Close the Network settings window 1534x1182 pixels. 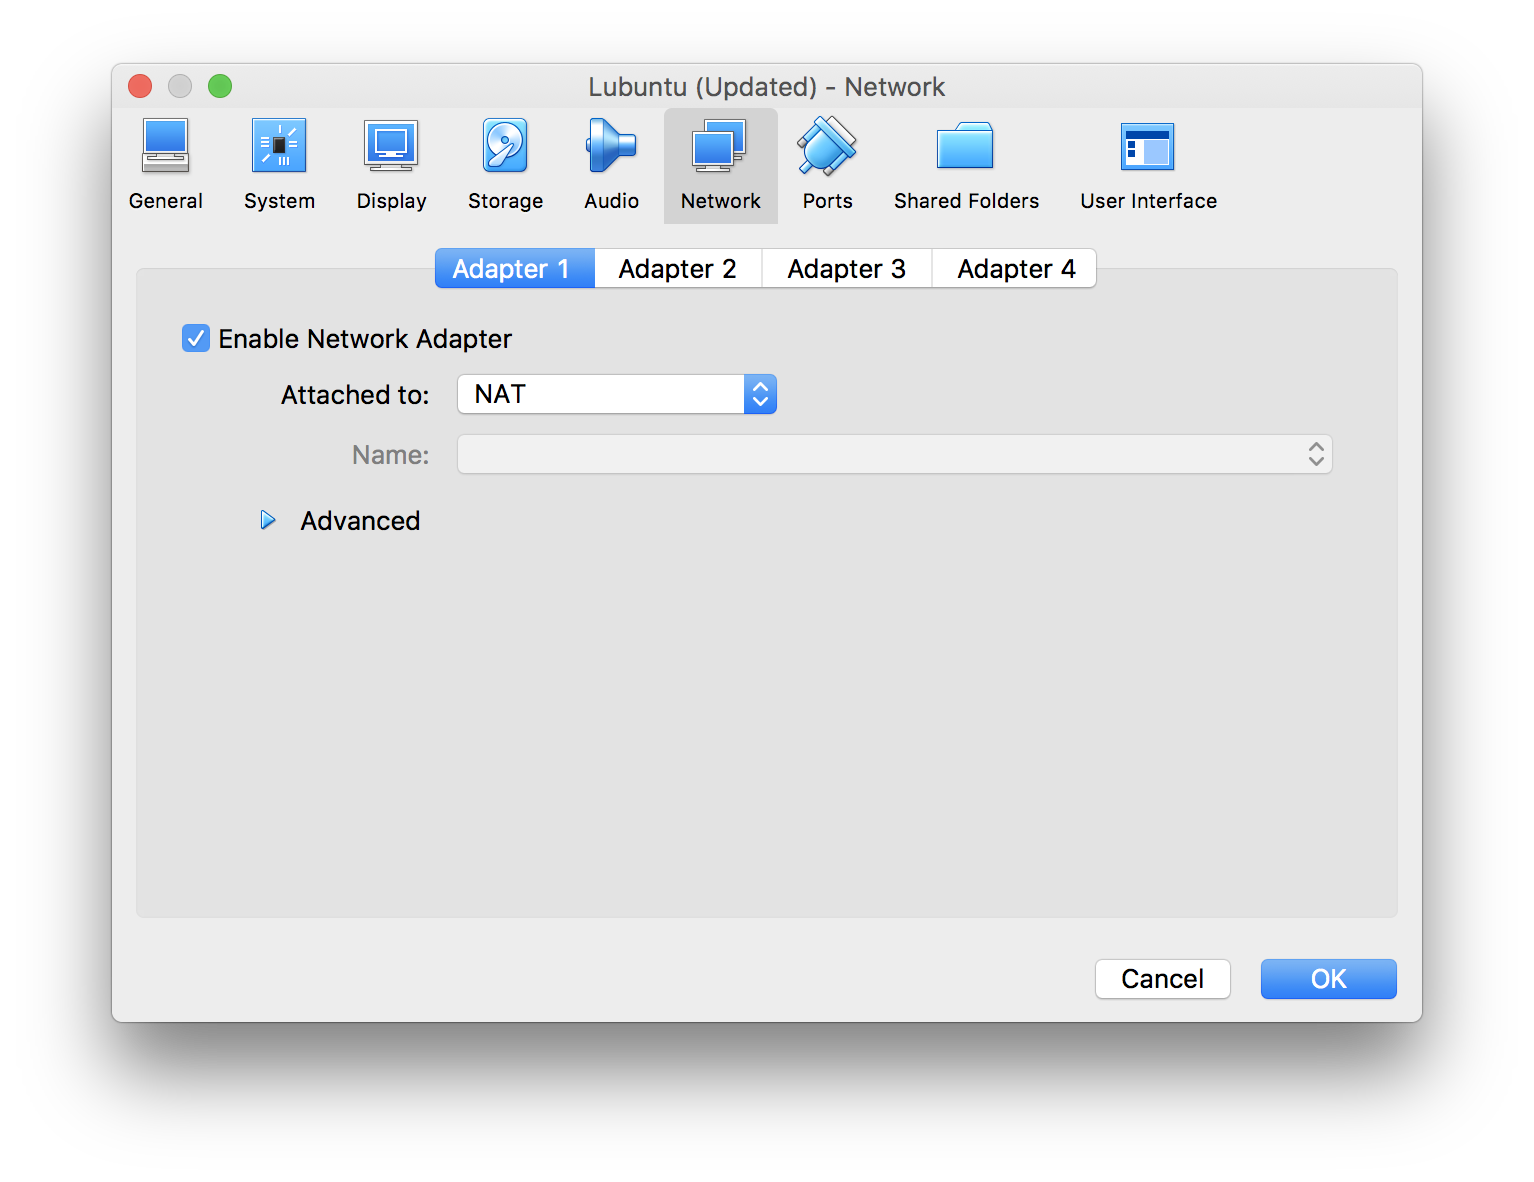tap(140, 86)
